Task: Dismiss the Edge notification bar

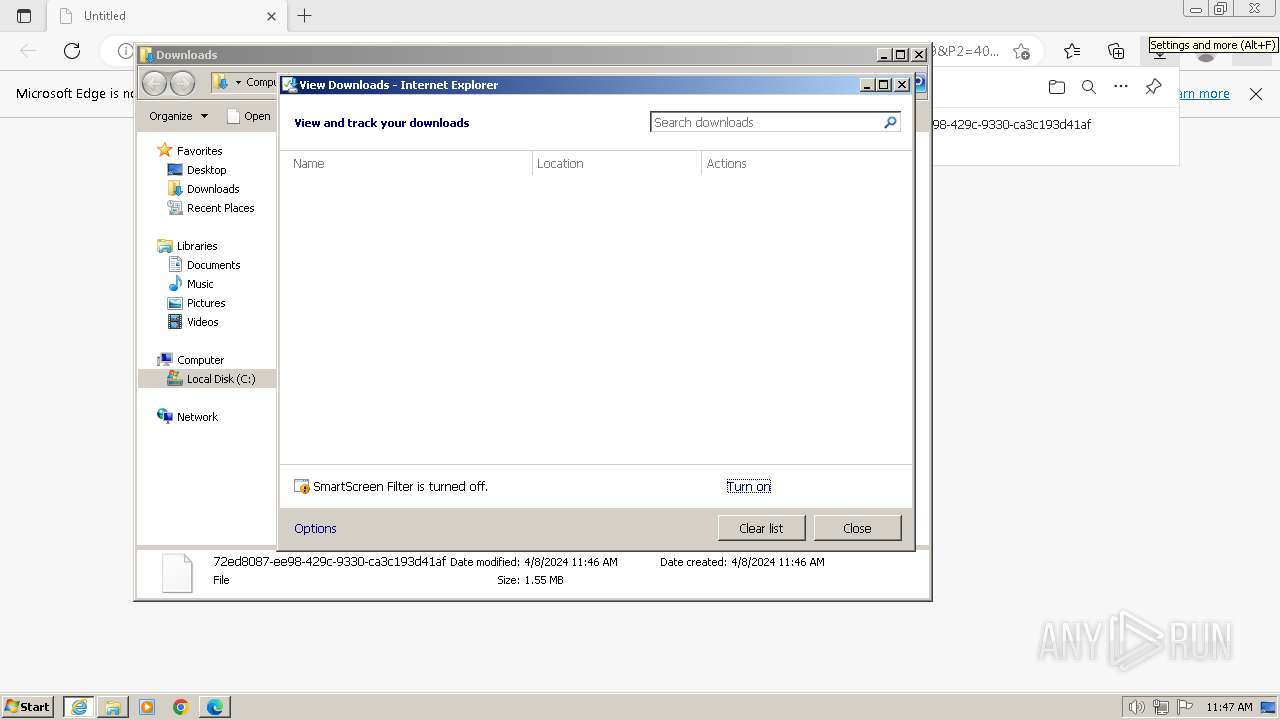Action: [1256, 94]
